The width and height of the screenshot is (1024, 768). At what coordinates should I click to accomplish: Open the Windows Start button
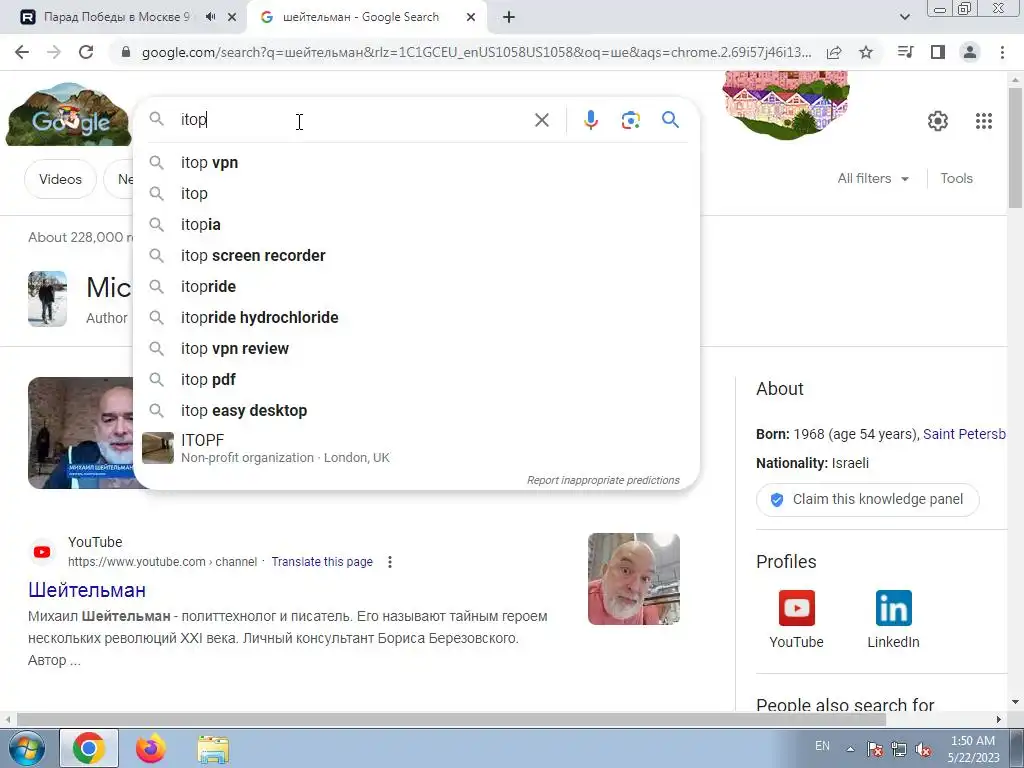[x=26, y=748]
